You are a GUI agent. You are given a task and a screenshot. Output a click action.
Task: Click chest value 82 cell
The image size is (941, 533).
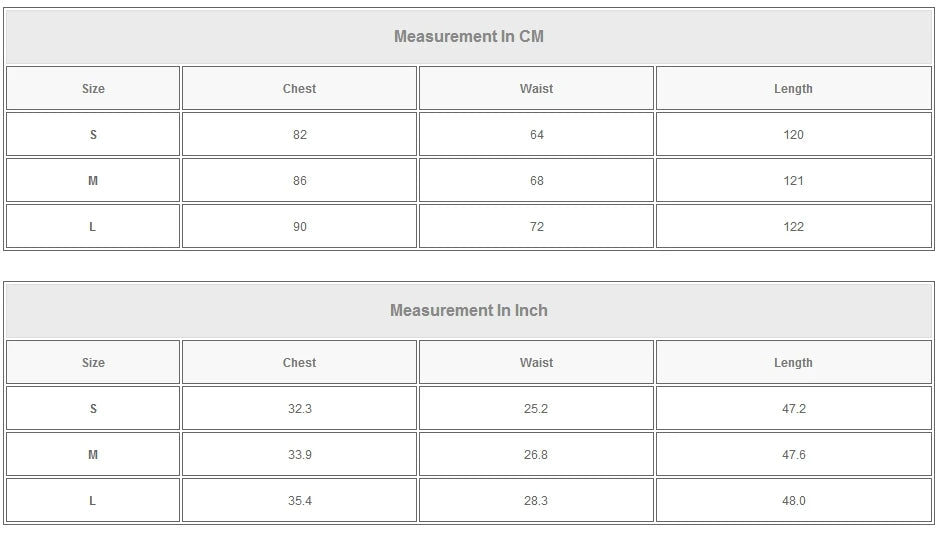(299, 135)
